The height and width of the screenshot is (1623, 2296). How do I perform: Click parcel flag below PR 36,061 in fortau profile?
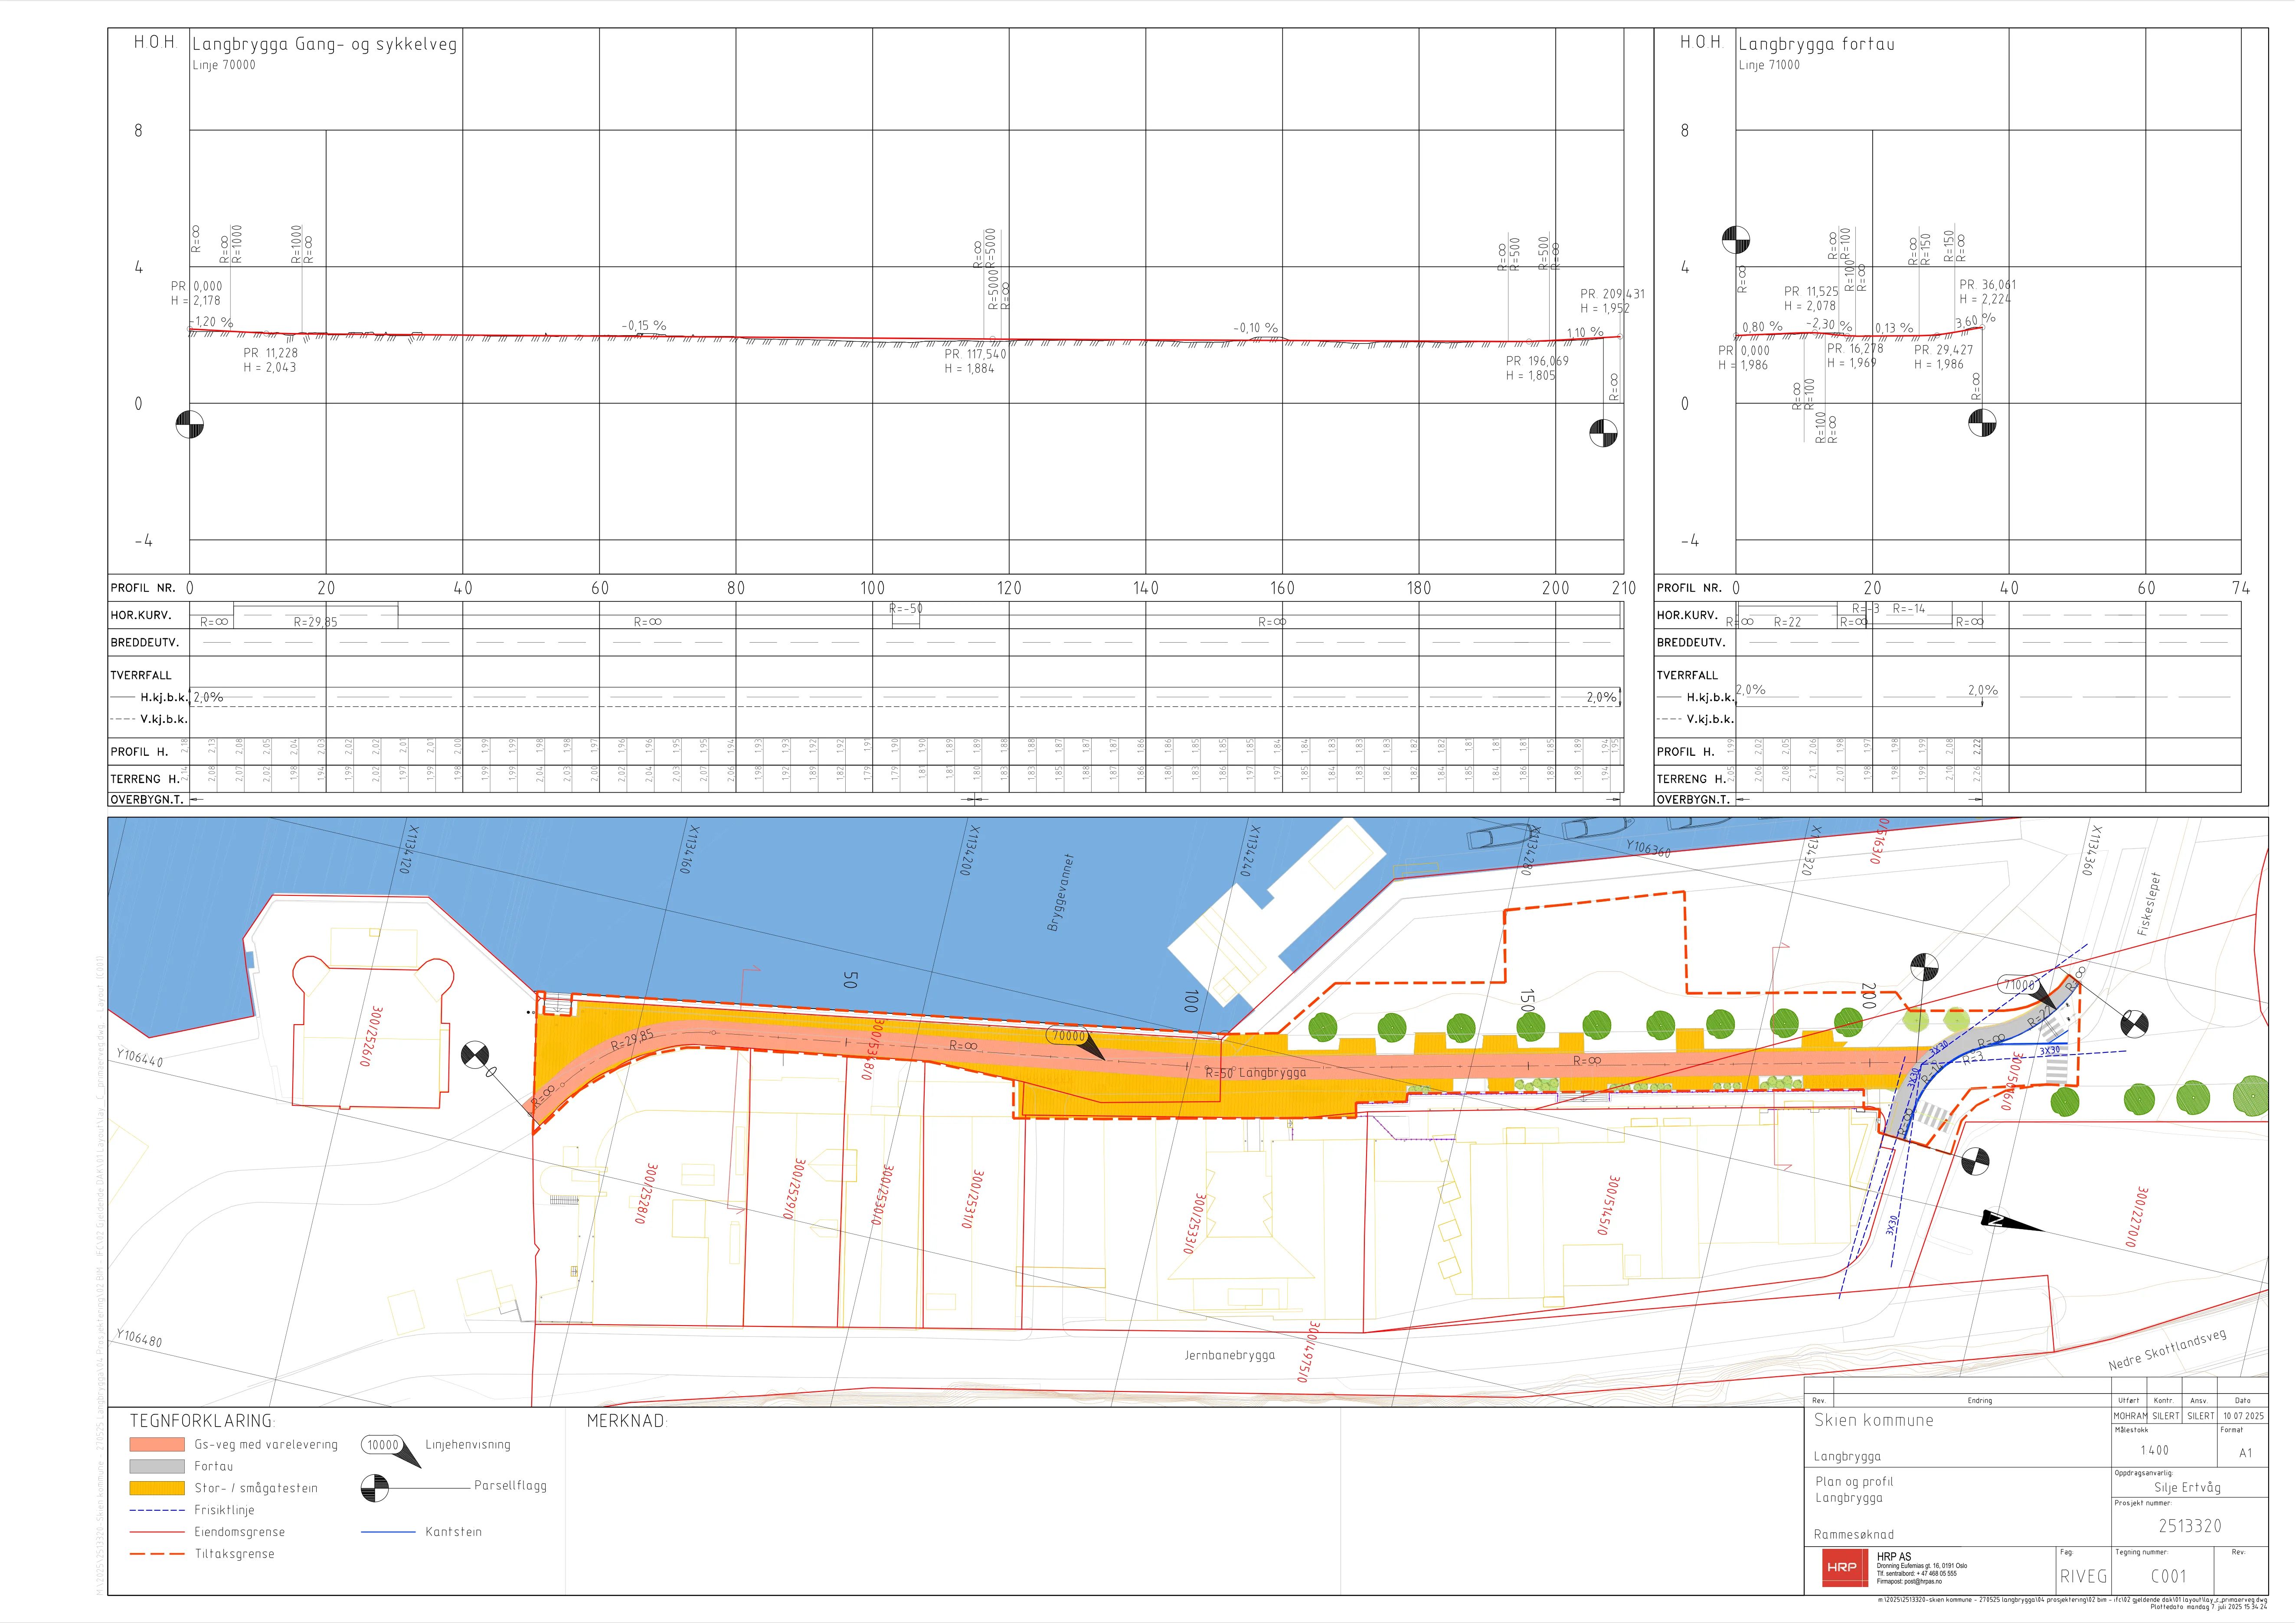(1982, 423)
